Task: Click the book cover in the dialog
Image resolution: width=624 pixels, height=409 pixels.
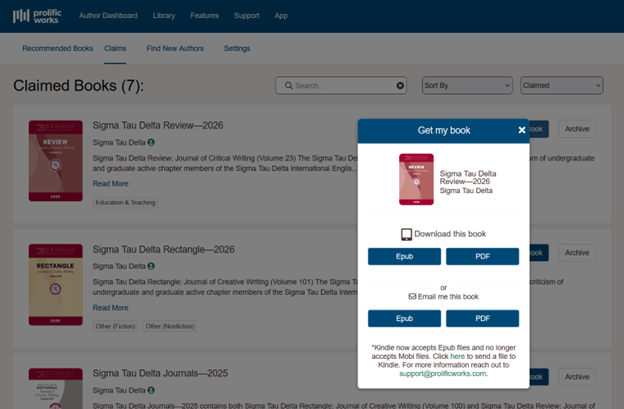Action: pyautogui.click(x=416, y=179)
